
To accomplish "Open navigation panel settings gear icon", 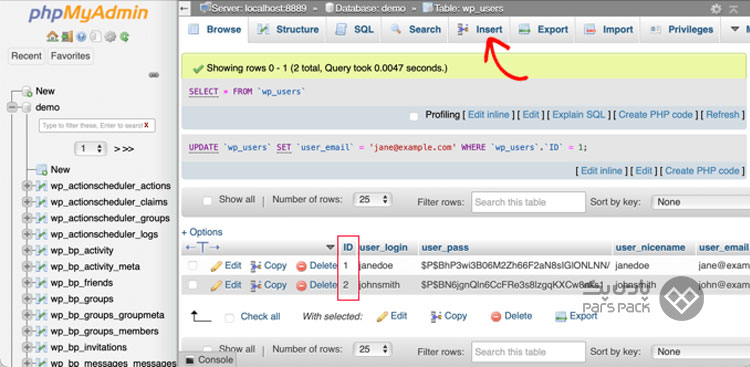I will coord(110,36).
